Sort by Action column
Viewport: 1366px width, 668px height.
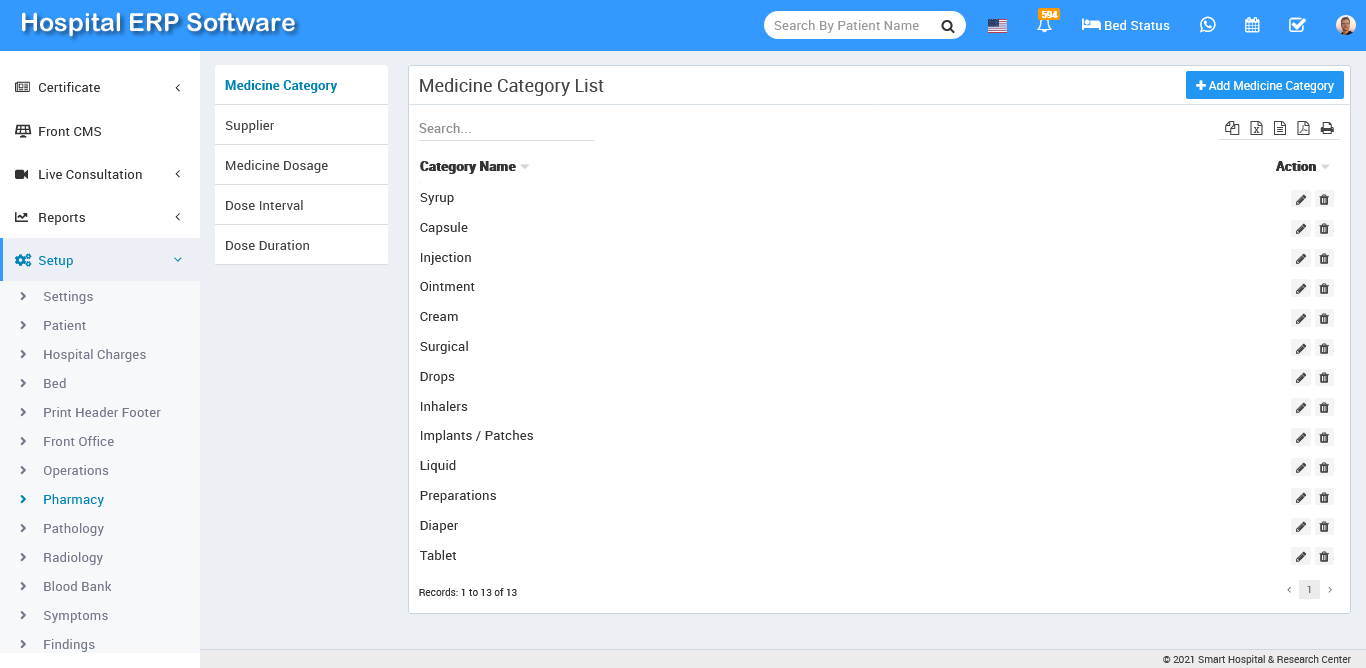tap(1303, 167)
